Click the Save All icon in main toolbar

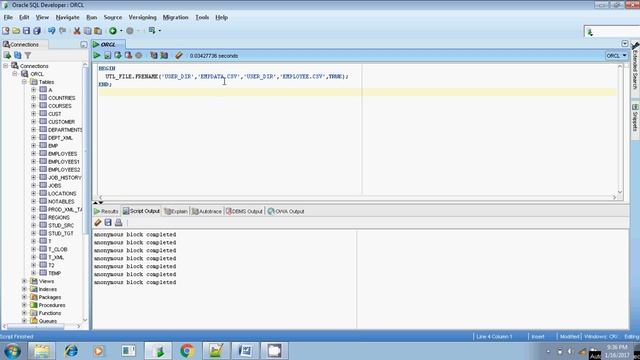37,31
